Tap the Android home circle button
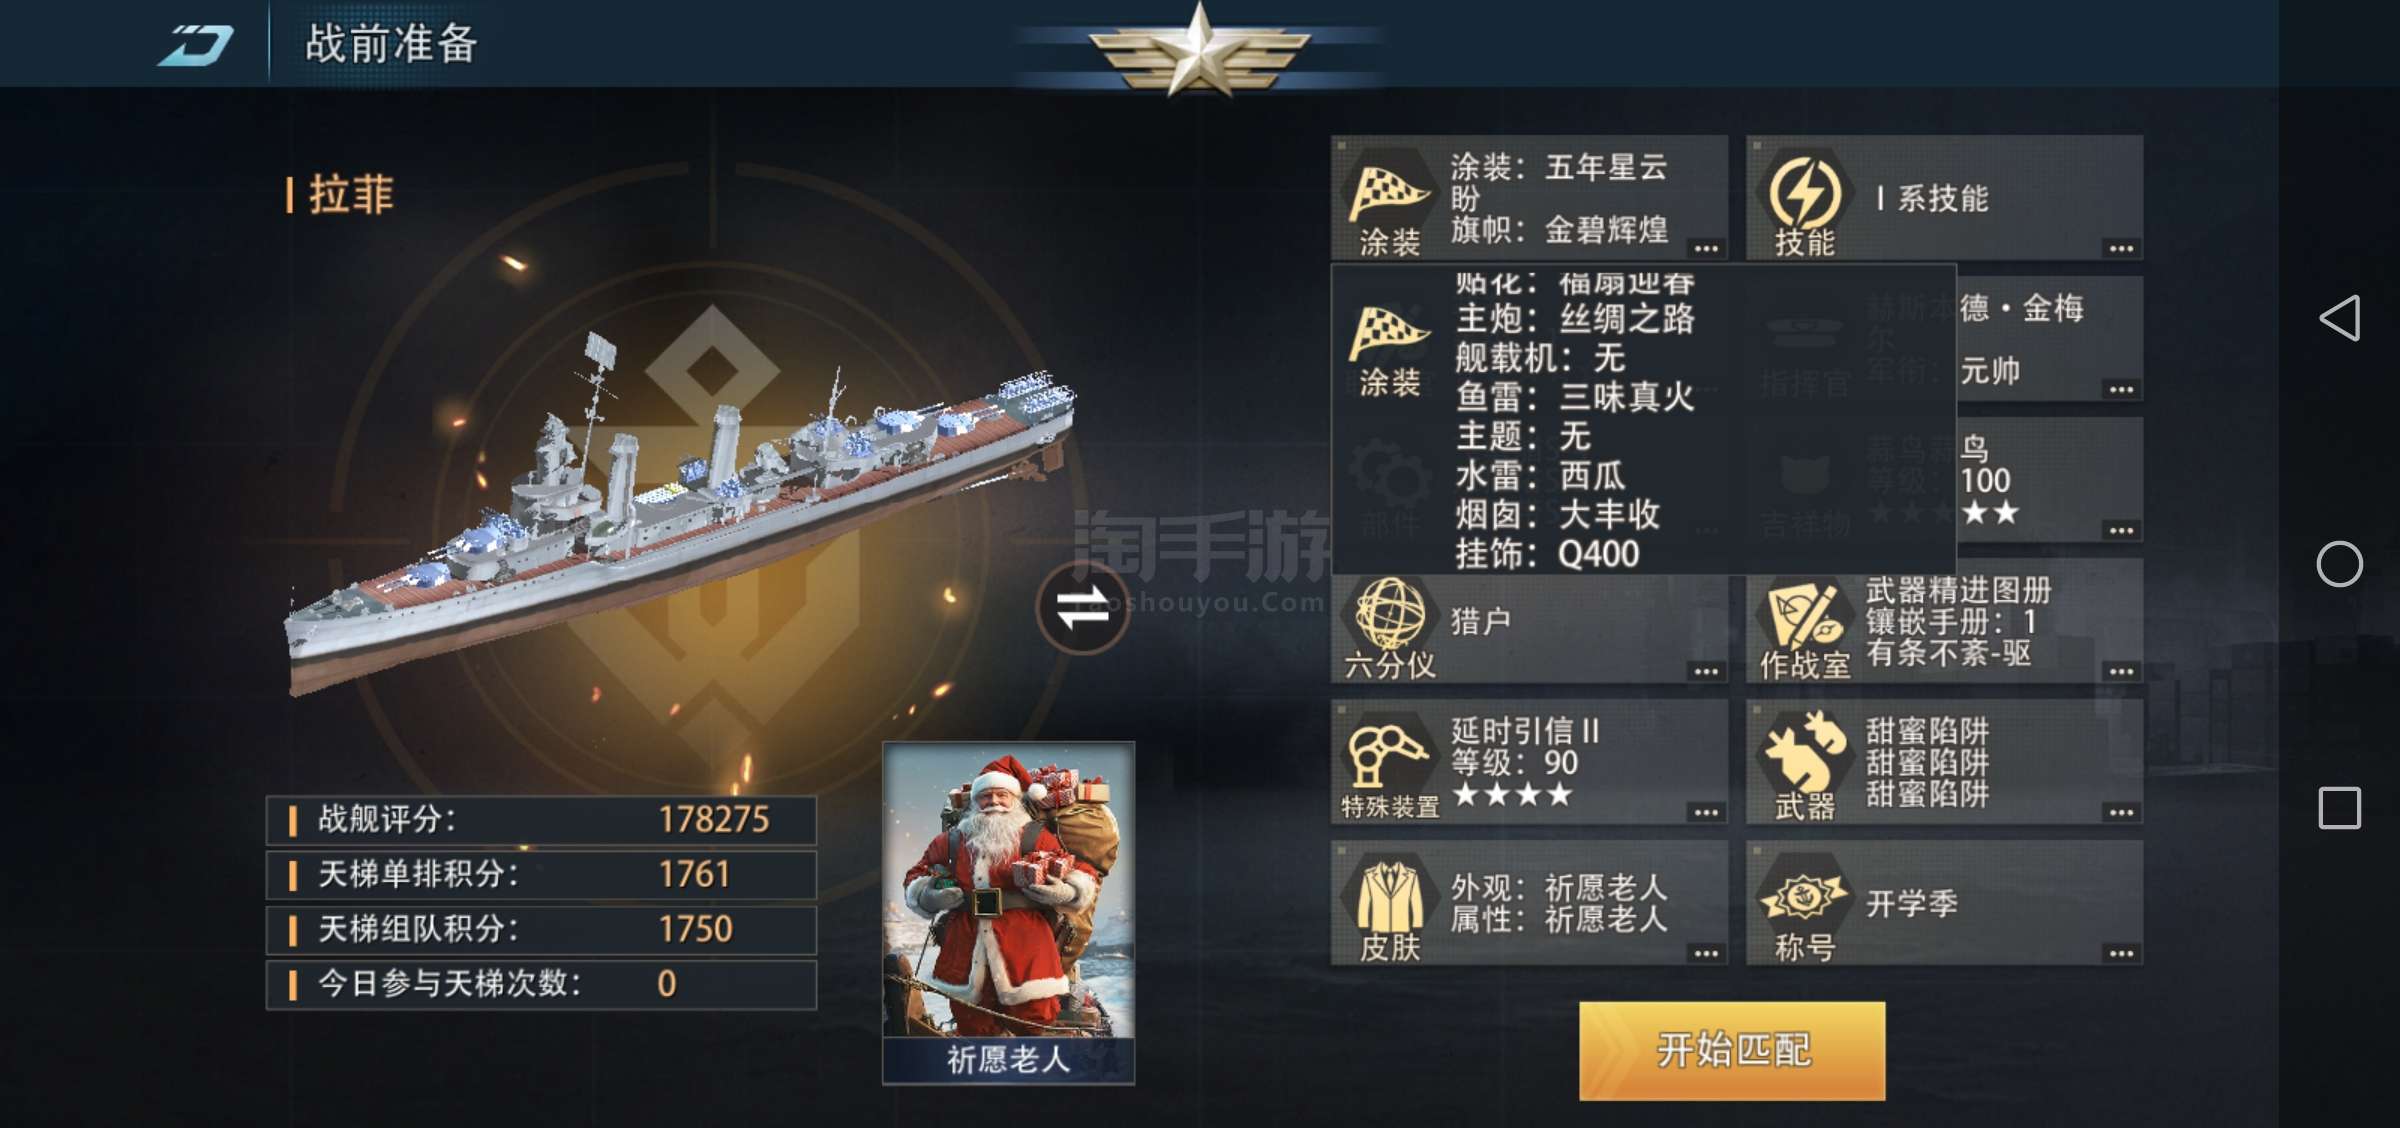The image size is (2400, 1128). point(2339,564)
